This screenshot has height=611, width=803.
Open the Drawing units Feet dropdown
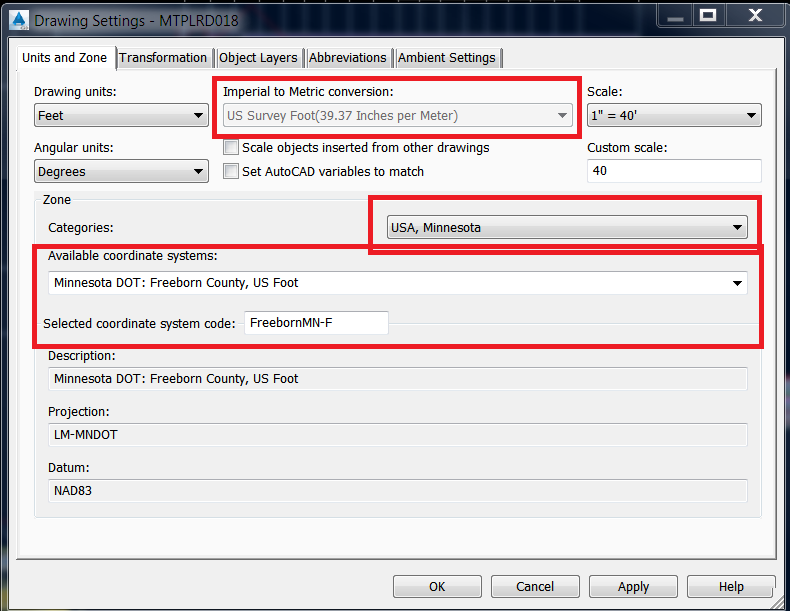[121, 115]
